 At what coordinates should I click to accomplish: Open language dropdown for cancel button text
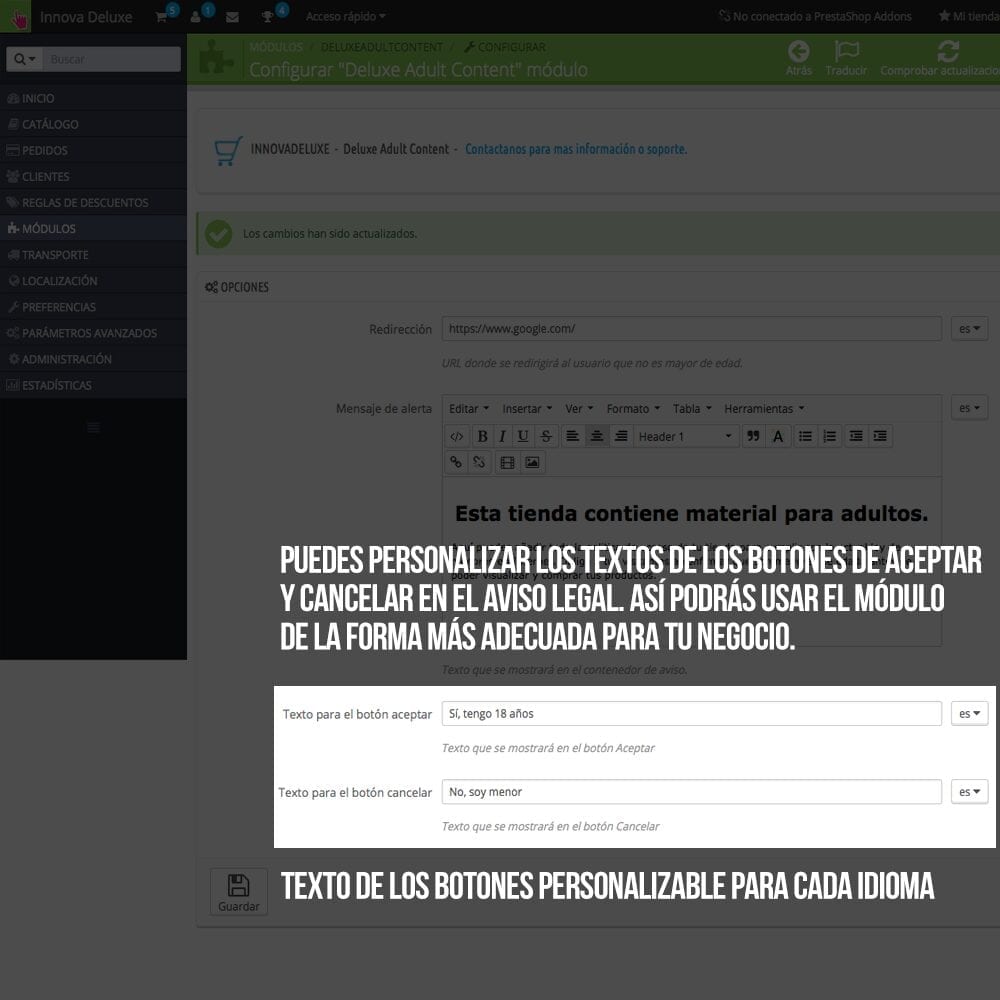tap(969, 791)
